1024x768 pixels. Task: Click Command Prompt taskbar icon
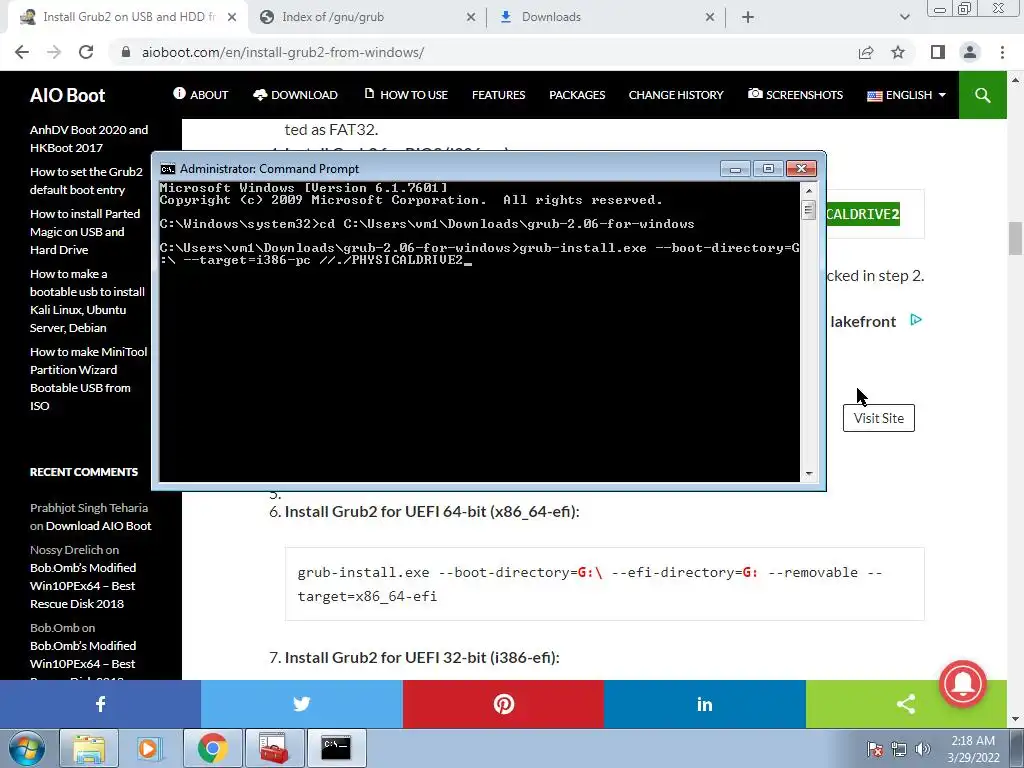(x=336, y=748)
